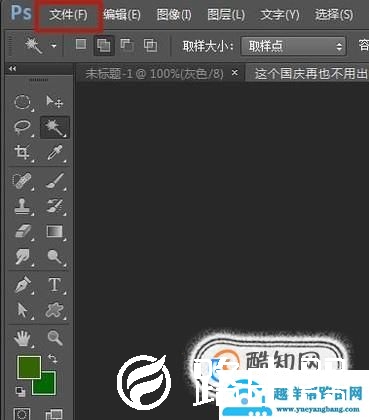Select the Move tool
The image size is (369, 420).
point(54,101)
